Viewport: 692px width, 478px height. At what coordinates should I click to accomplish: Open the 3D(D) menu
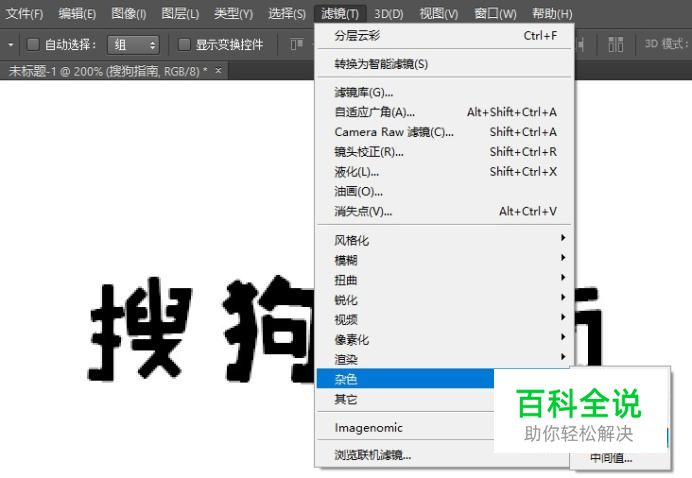[x=388, y=14]
